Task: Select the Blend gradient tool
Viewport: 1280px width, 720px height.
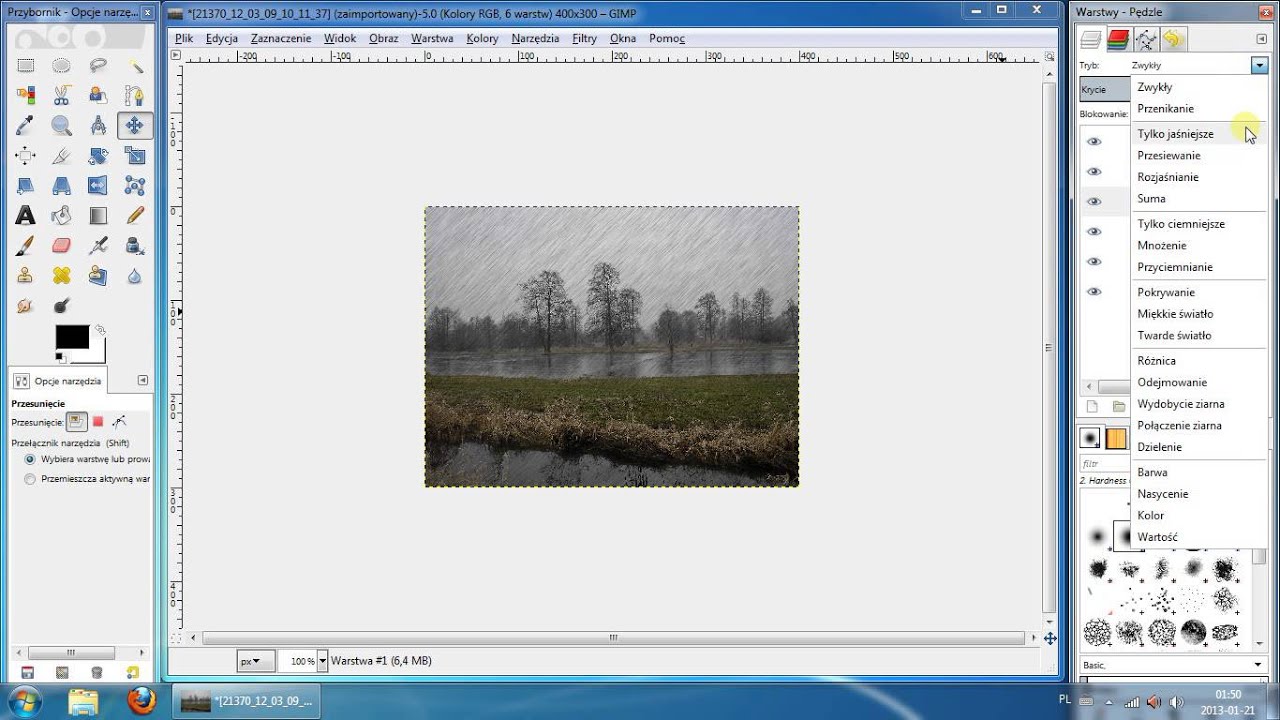Action: (98, 216)
